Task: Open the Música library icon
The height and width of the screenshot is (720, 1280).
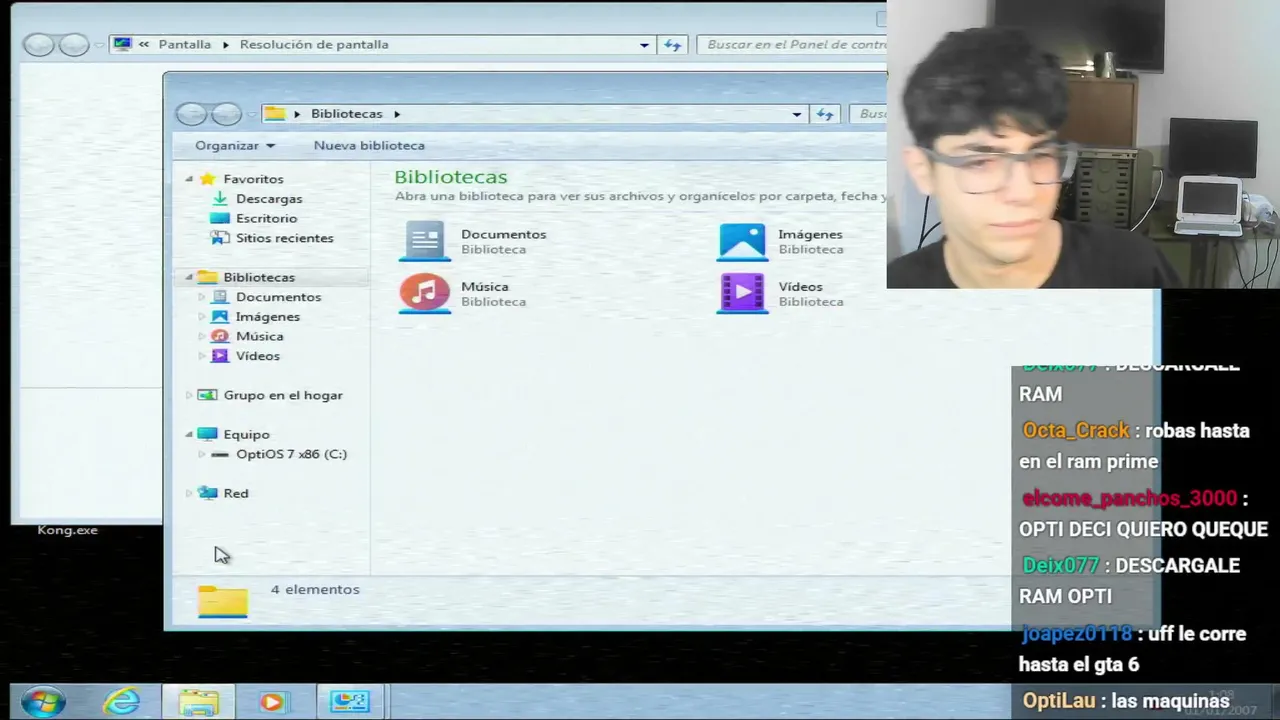Action: click(425, 293)
